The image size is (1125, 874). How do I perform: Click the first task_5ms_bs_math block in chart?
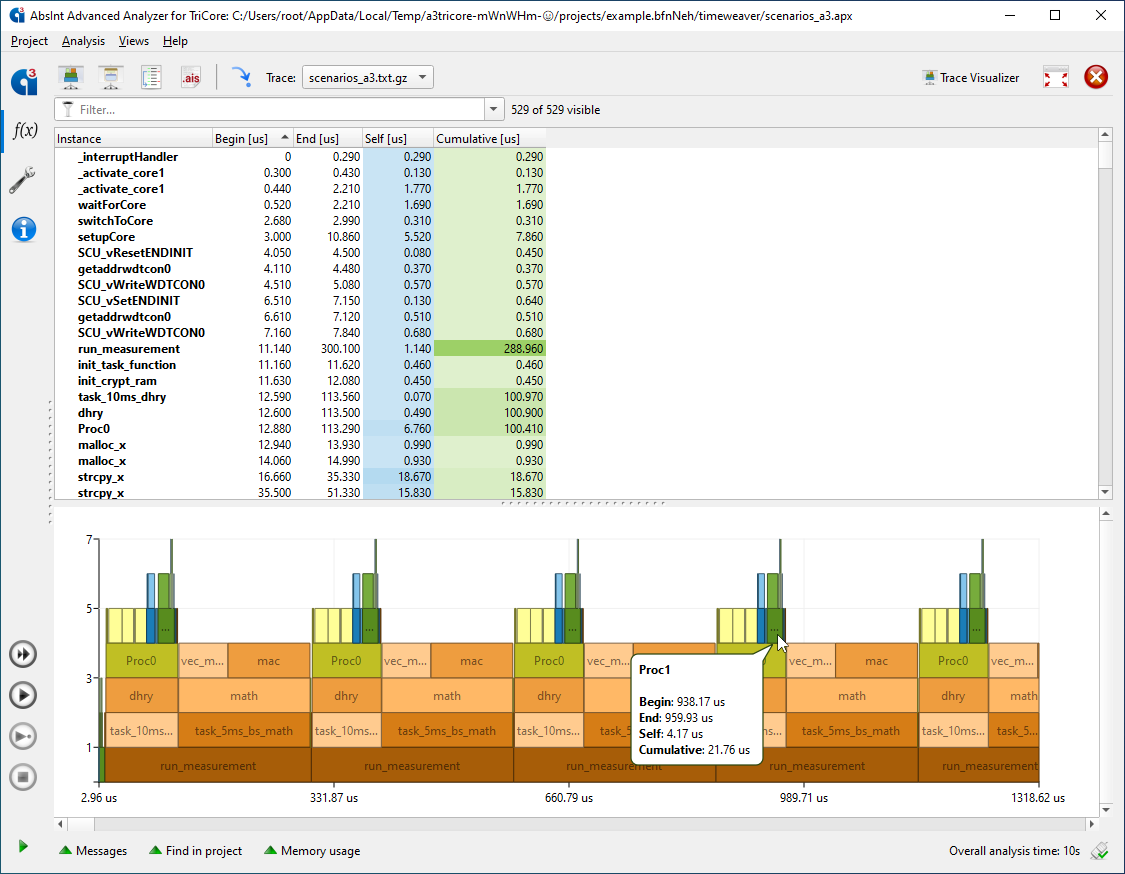pyautogui.click(x=244, y=730)
